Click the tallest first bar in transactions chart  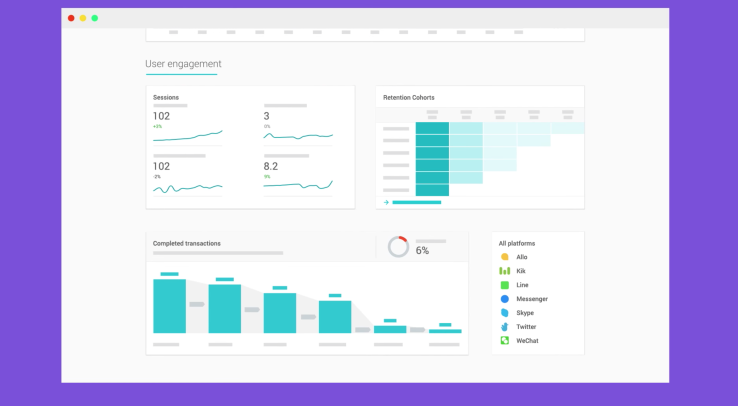pyautogui.click(x=169, y=306)
